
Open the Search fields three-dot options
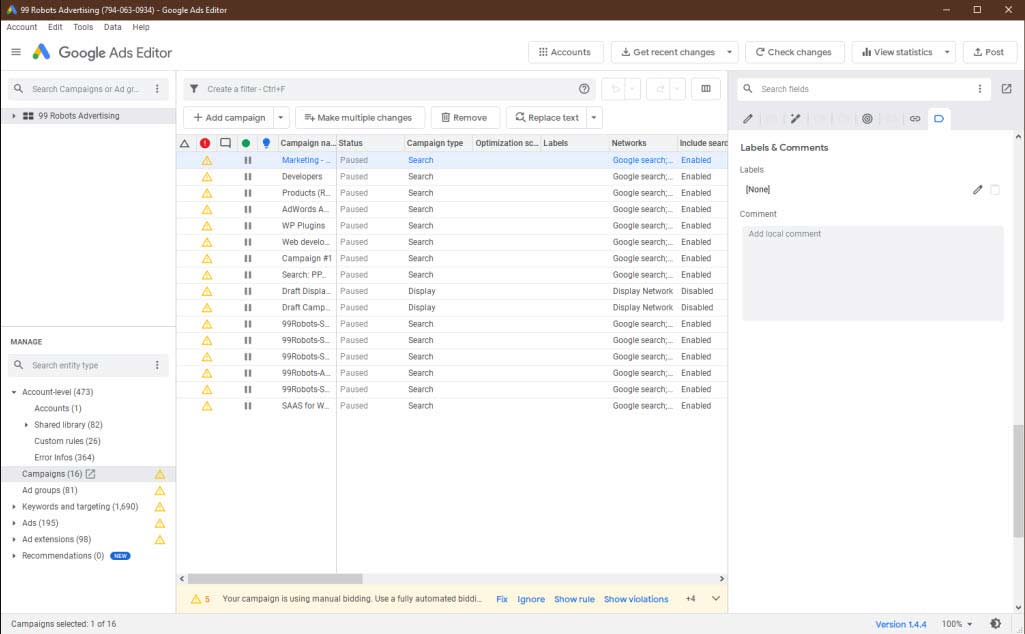point(979,89)
